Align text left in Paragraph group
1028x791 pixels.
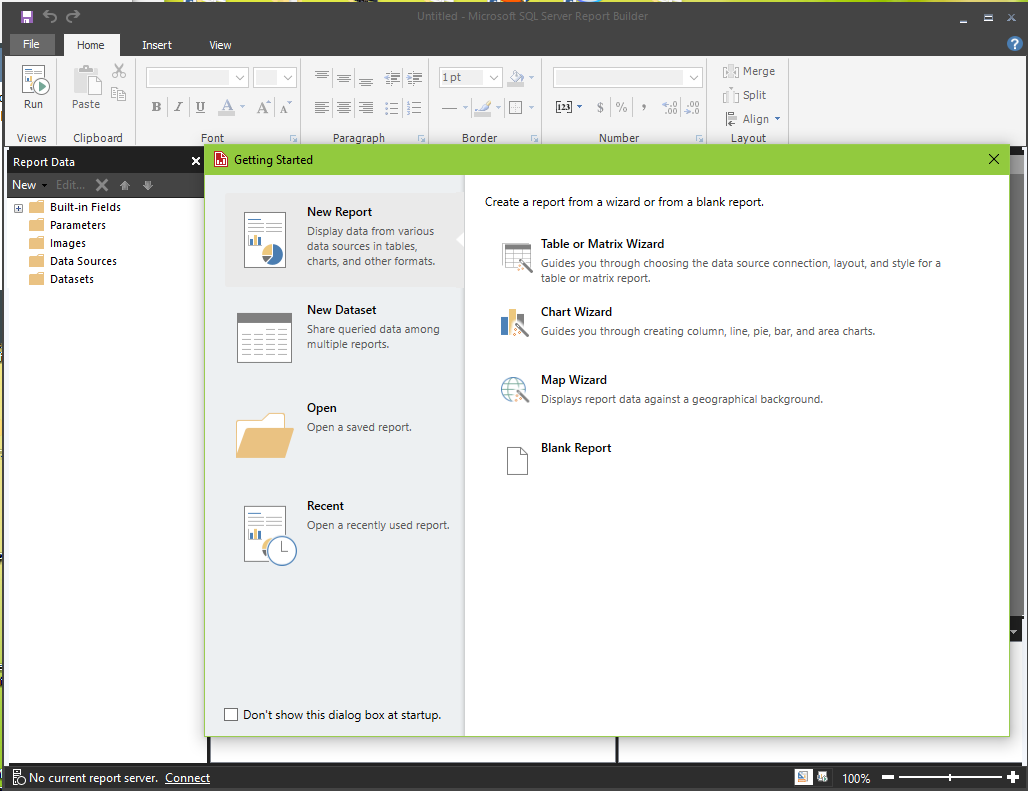click(321, 107)
